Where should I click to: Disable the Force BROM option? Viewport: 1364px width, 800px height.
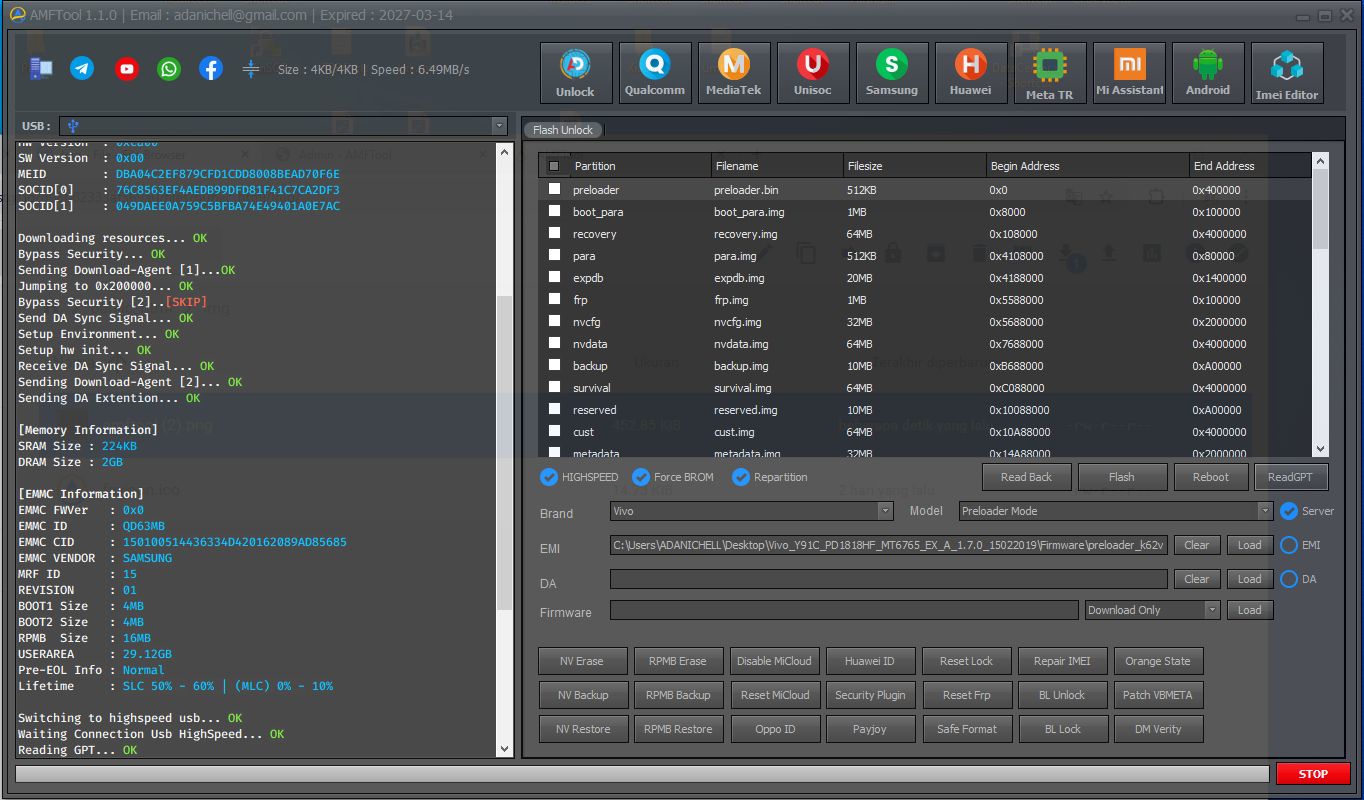click(641, 477)
